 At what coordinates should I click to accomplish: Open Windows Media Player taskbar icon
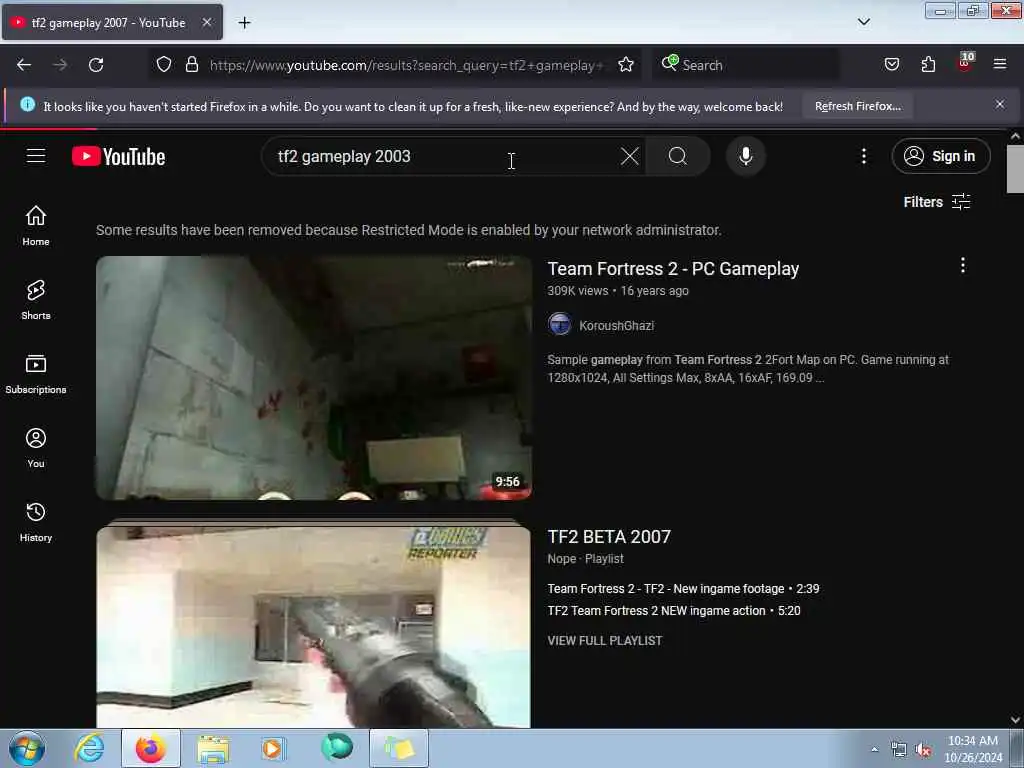click(272, 748)
